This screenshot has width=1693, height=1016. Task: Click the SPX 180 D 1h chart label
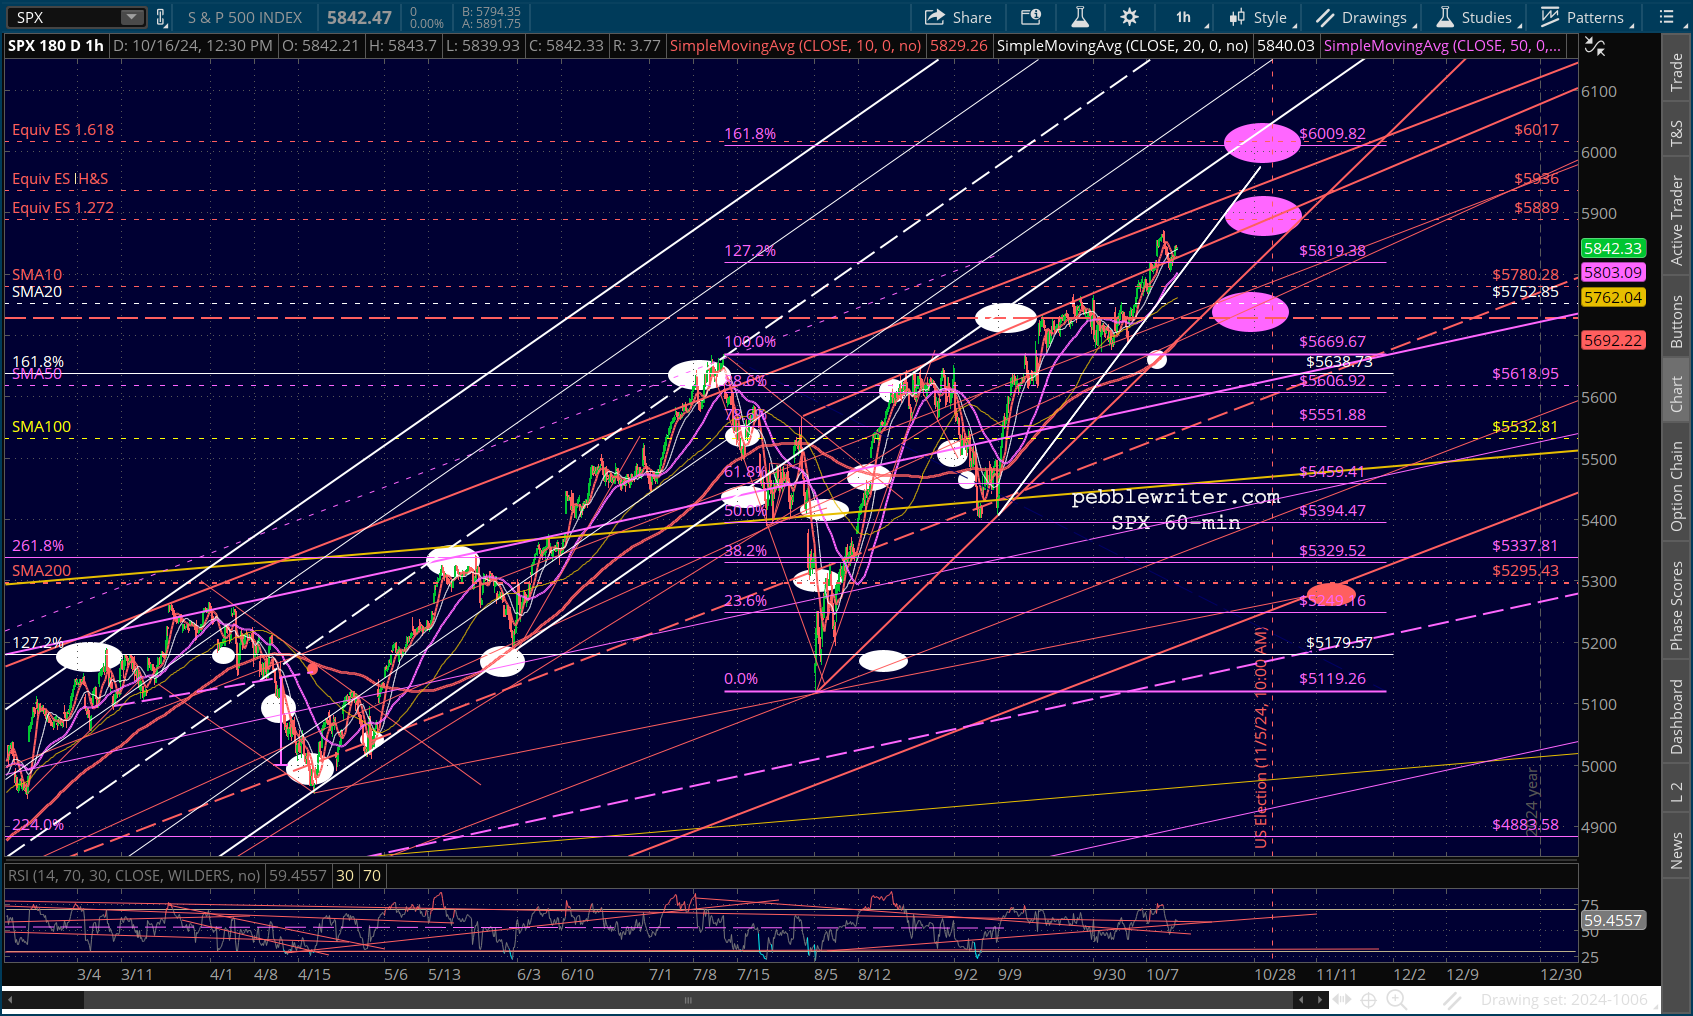(x=56, y=46)
